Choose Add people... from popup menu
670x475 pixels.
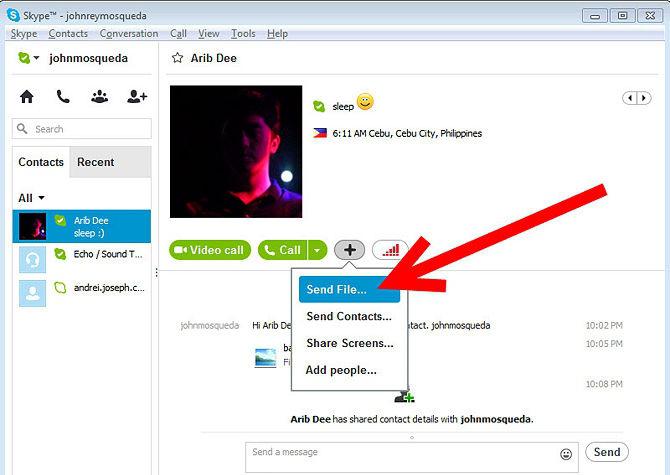click(349, 370)
